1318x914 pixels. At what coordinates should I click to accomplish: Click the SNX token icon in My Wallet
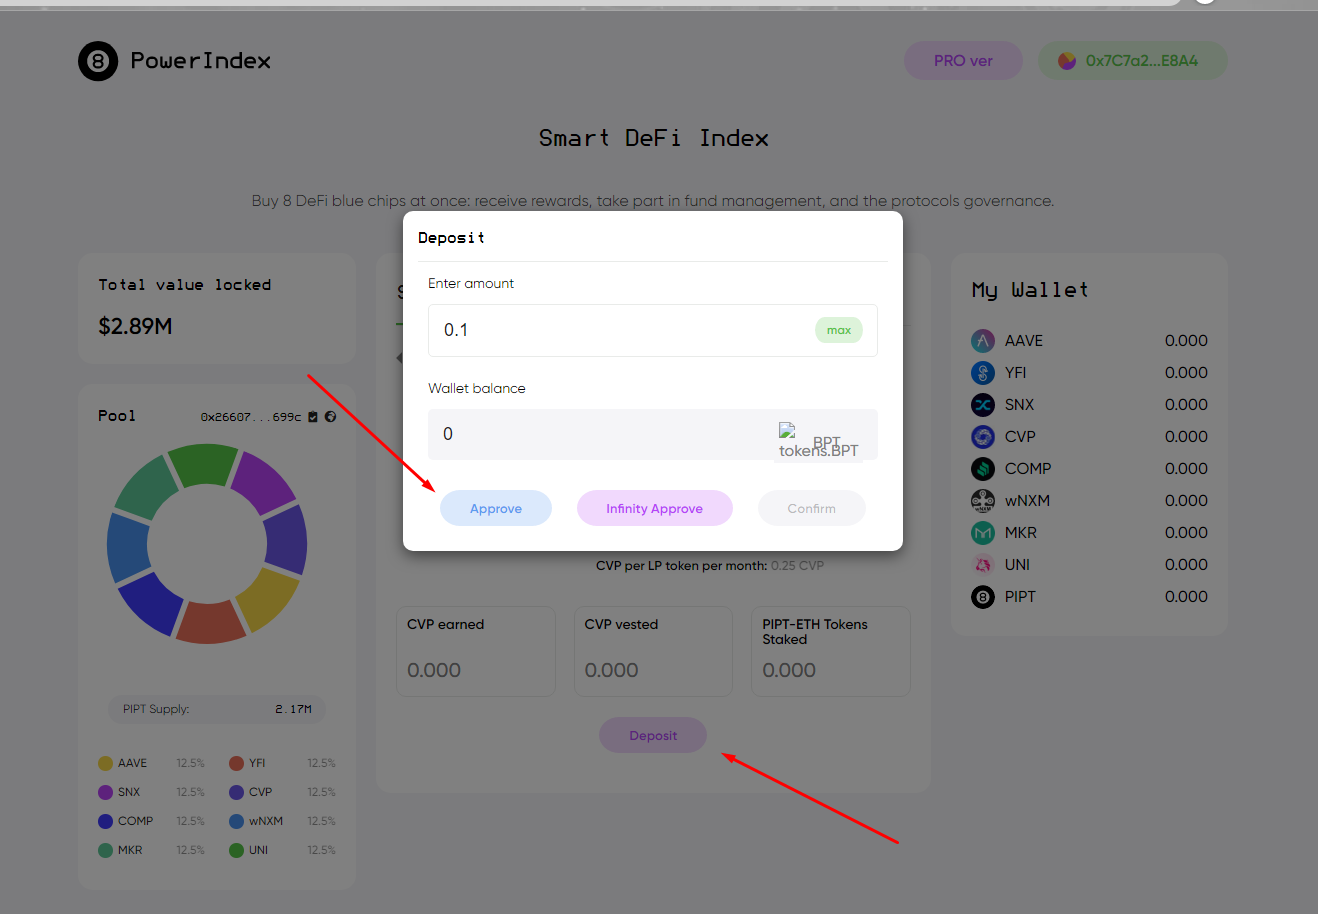(983, 405)
